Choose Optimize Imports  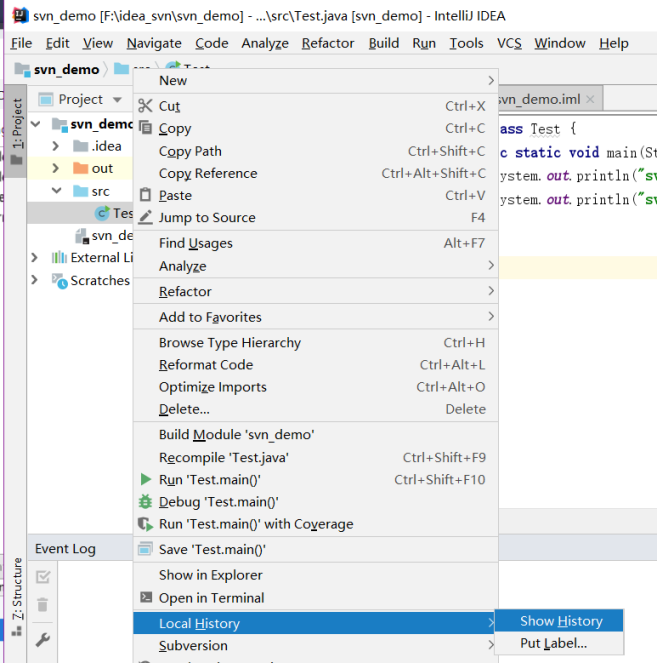point(315,387)
